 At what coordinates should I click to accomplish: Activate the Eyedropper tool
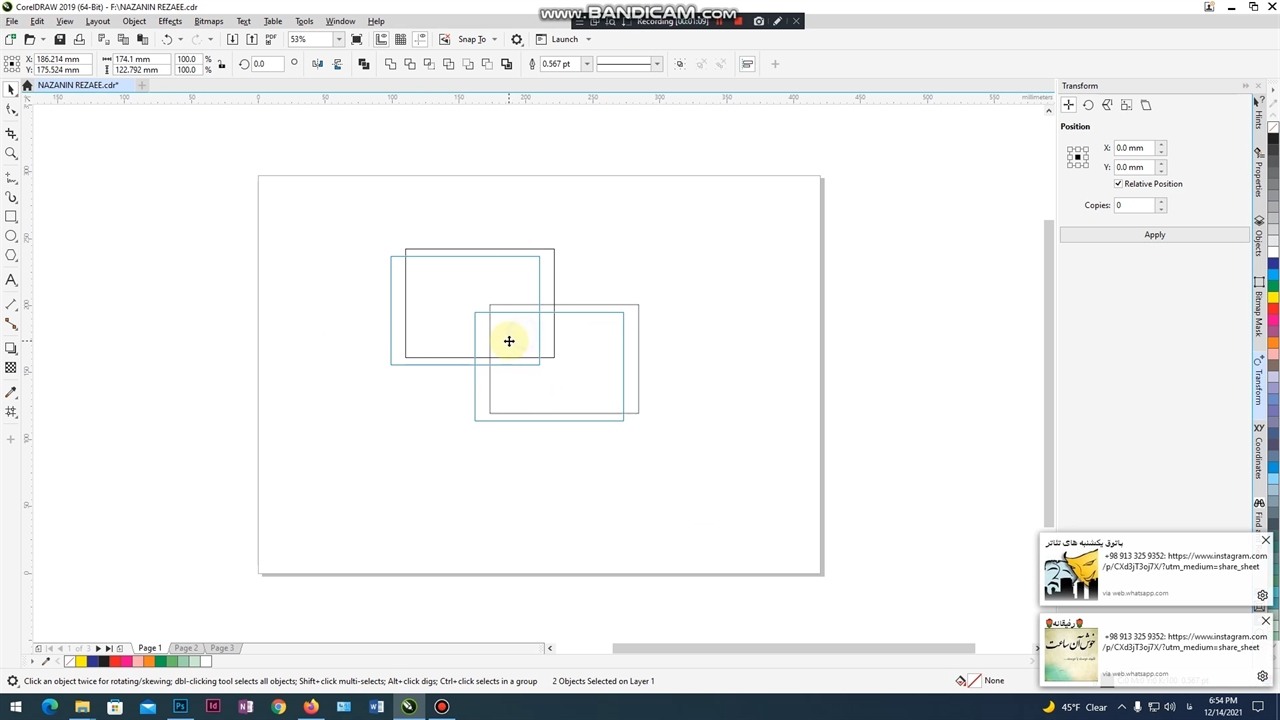coord(11,392)
